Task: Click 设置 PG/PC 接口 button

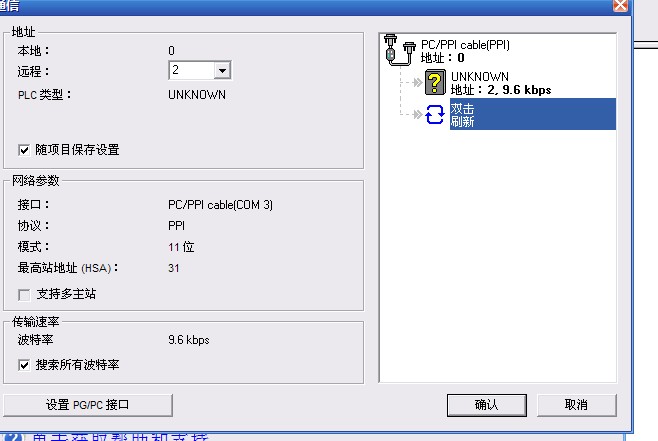Action: coord(88,405)
